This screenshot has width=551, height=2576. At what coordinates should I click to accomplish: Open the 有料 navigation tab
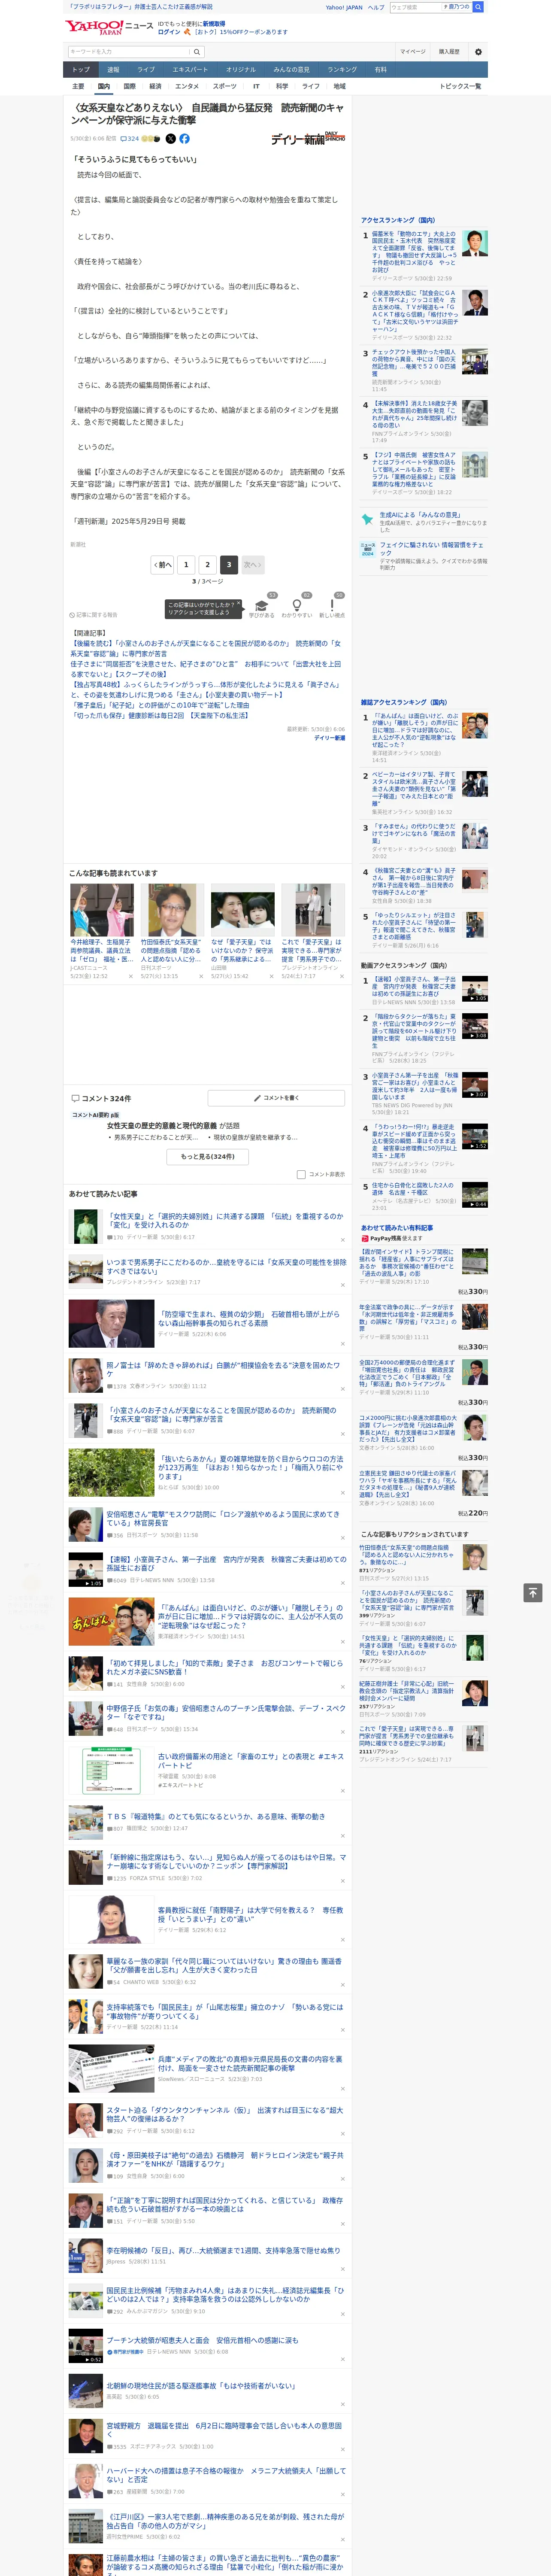(380, 70)
